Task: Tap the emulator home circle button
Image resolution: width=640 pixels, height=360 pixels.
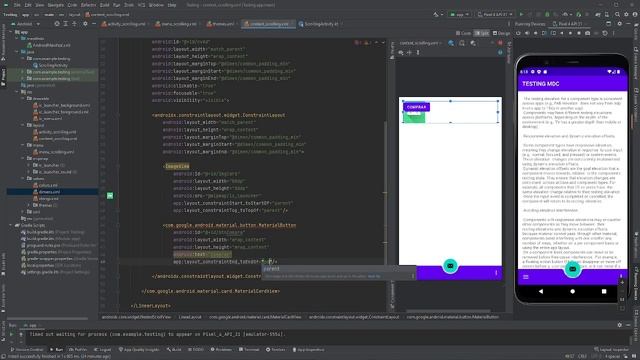Action: pyautogui.click(x=572, y=291)
